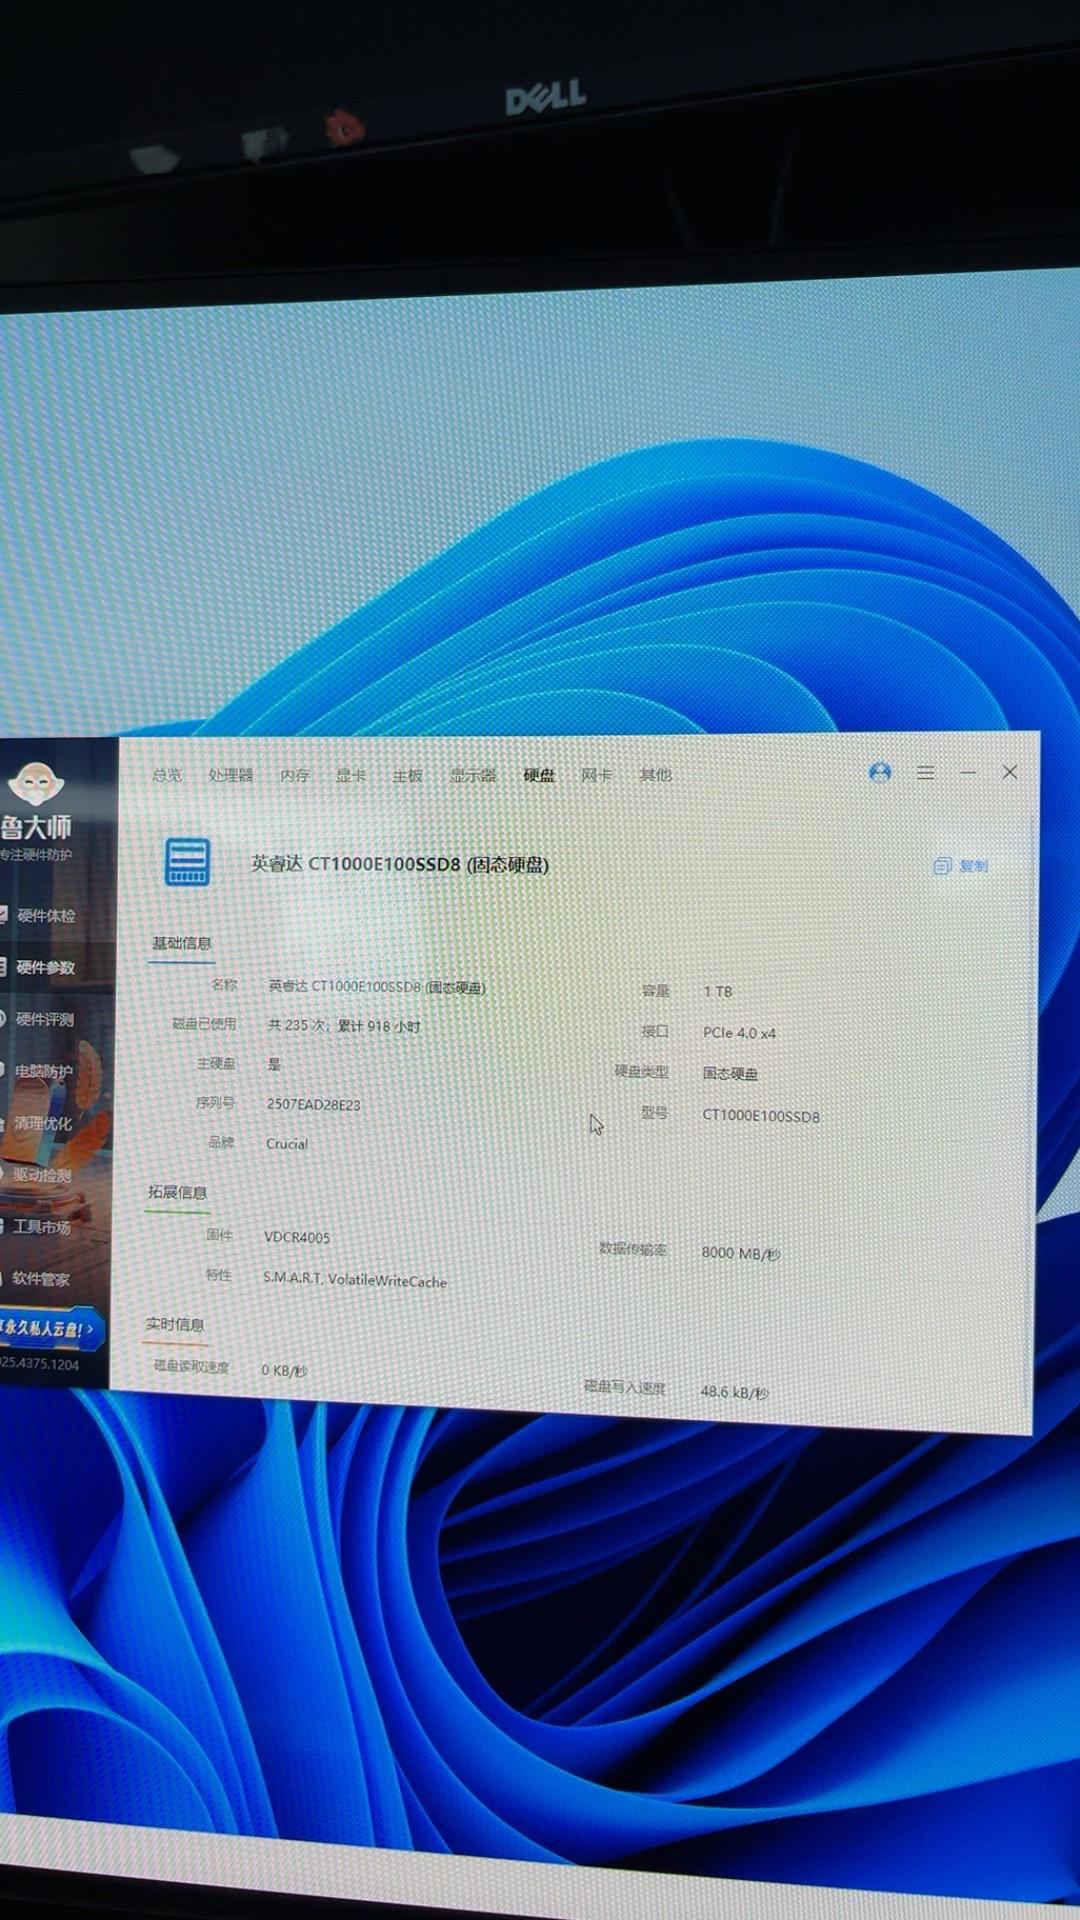Select 硬件参数 in the sidebar
Viewport: 1080px width, 1920px height.
(38, 967)
